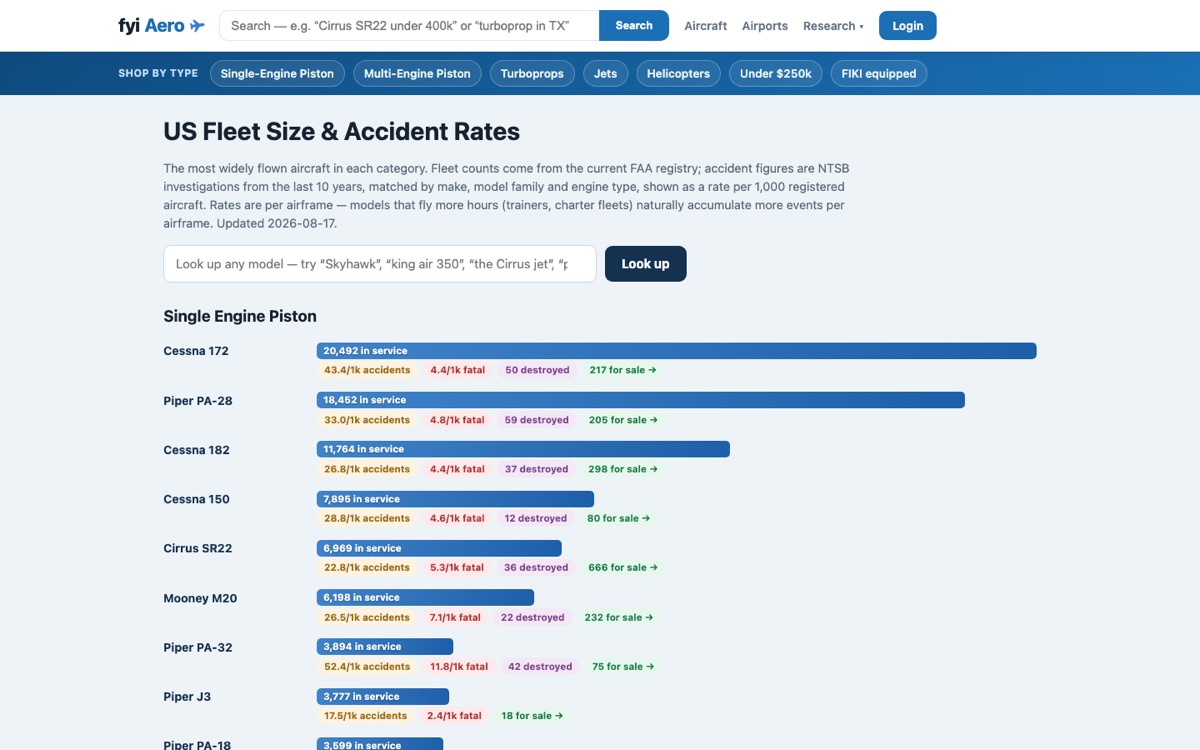Viewport: 1200px width, 750px height.
Task: Choose the Under $250k filter pill
Action: click(x=776, y=73)
